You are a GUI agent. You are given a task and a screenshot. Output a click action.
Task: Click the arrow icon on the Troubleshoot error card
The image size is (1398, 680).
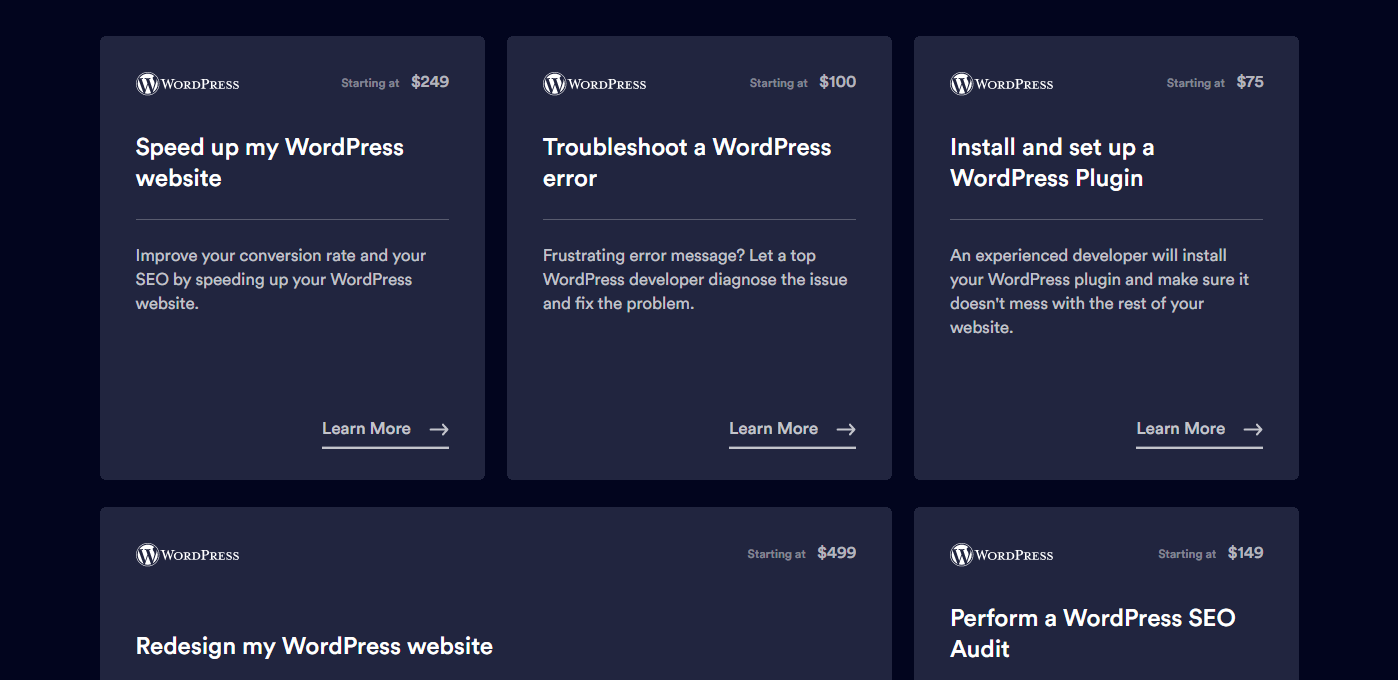[x=846, y=429]
